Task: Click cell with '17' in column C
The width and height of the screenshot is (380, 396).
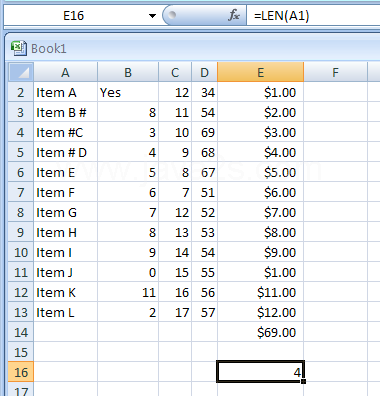Action: point(175,312)
